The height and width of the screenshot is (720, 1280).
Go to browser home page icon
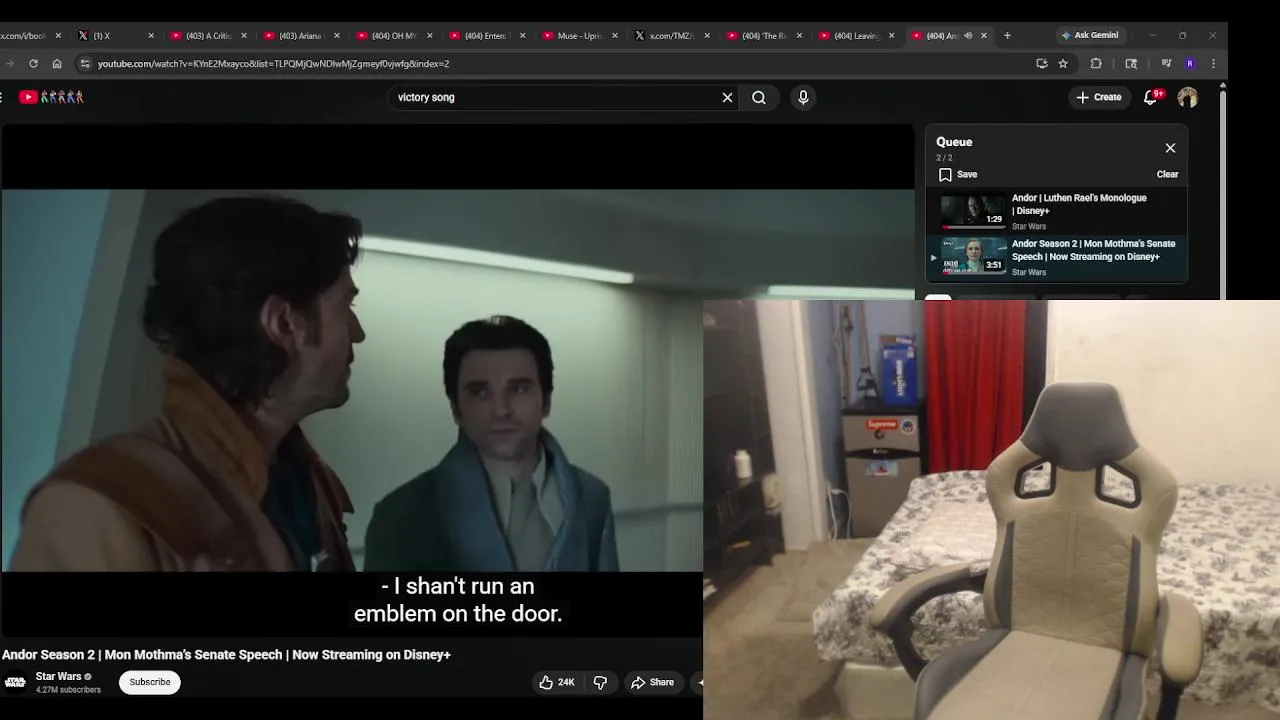(x=57, y=63)
